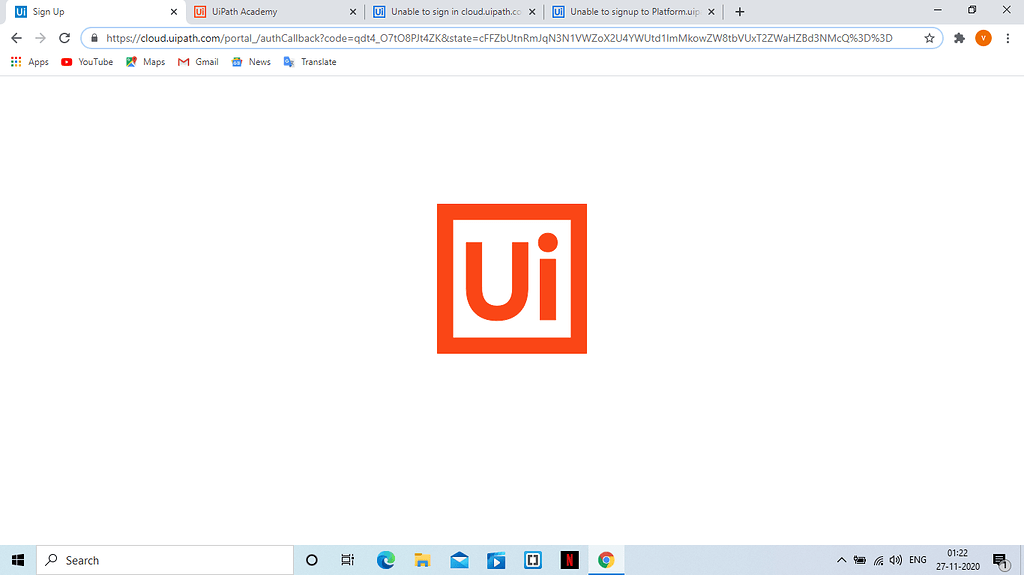Open the Chrome profile avatar
The height and width of the screenshot is (575, 1024).
tap(983, 38)
